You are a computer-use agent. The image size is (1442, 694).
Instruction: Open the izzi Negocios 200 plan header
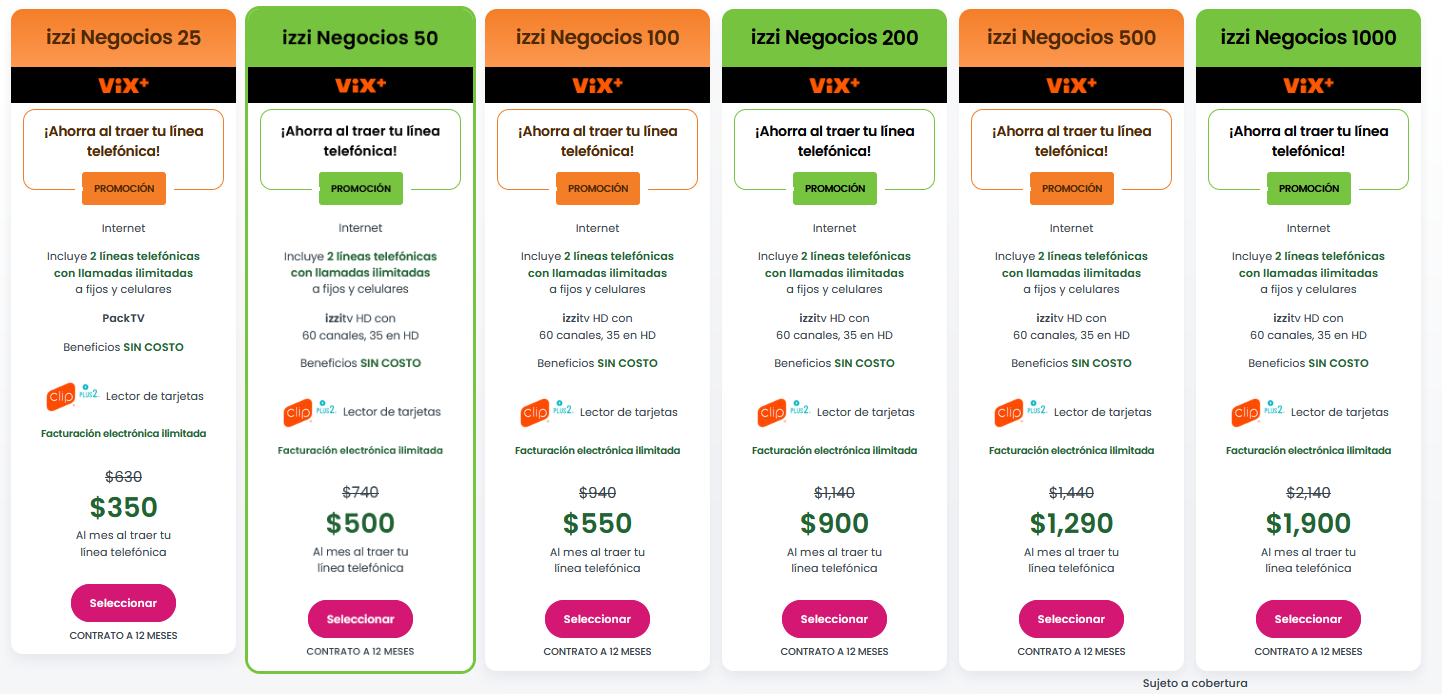click(x=834, y=38)
